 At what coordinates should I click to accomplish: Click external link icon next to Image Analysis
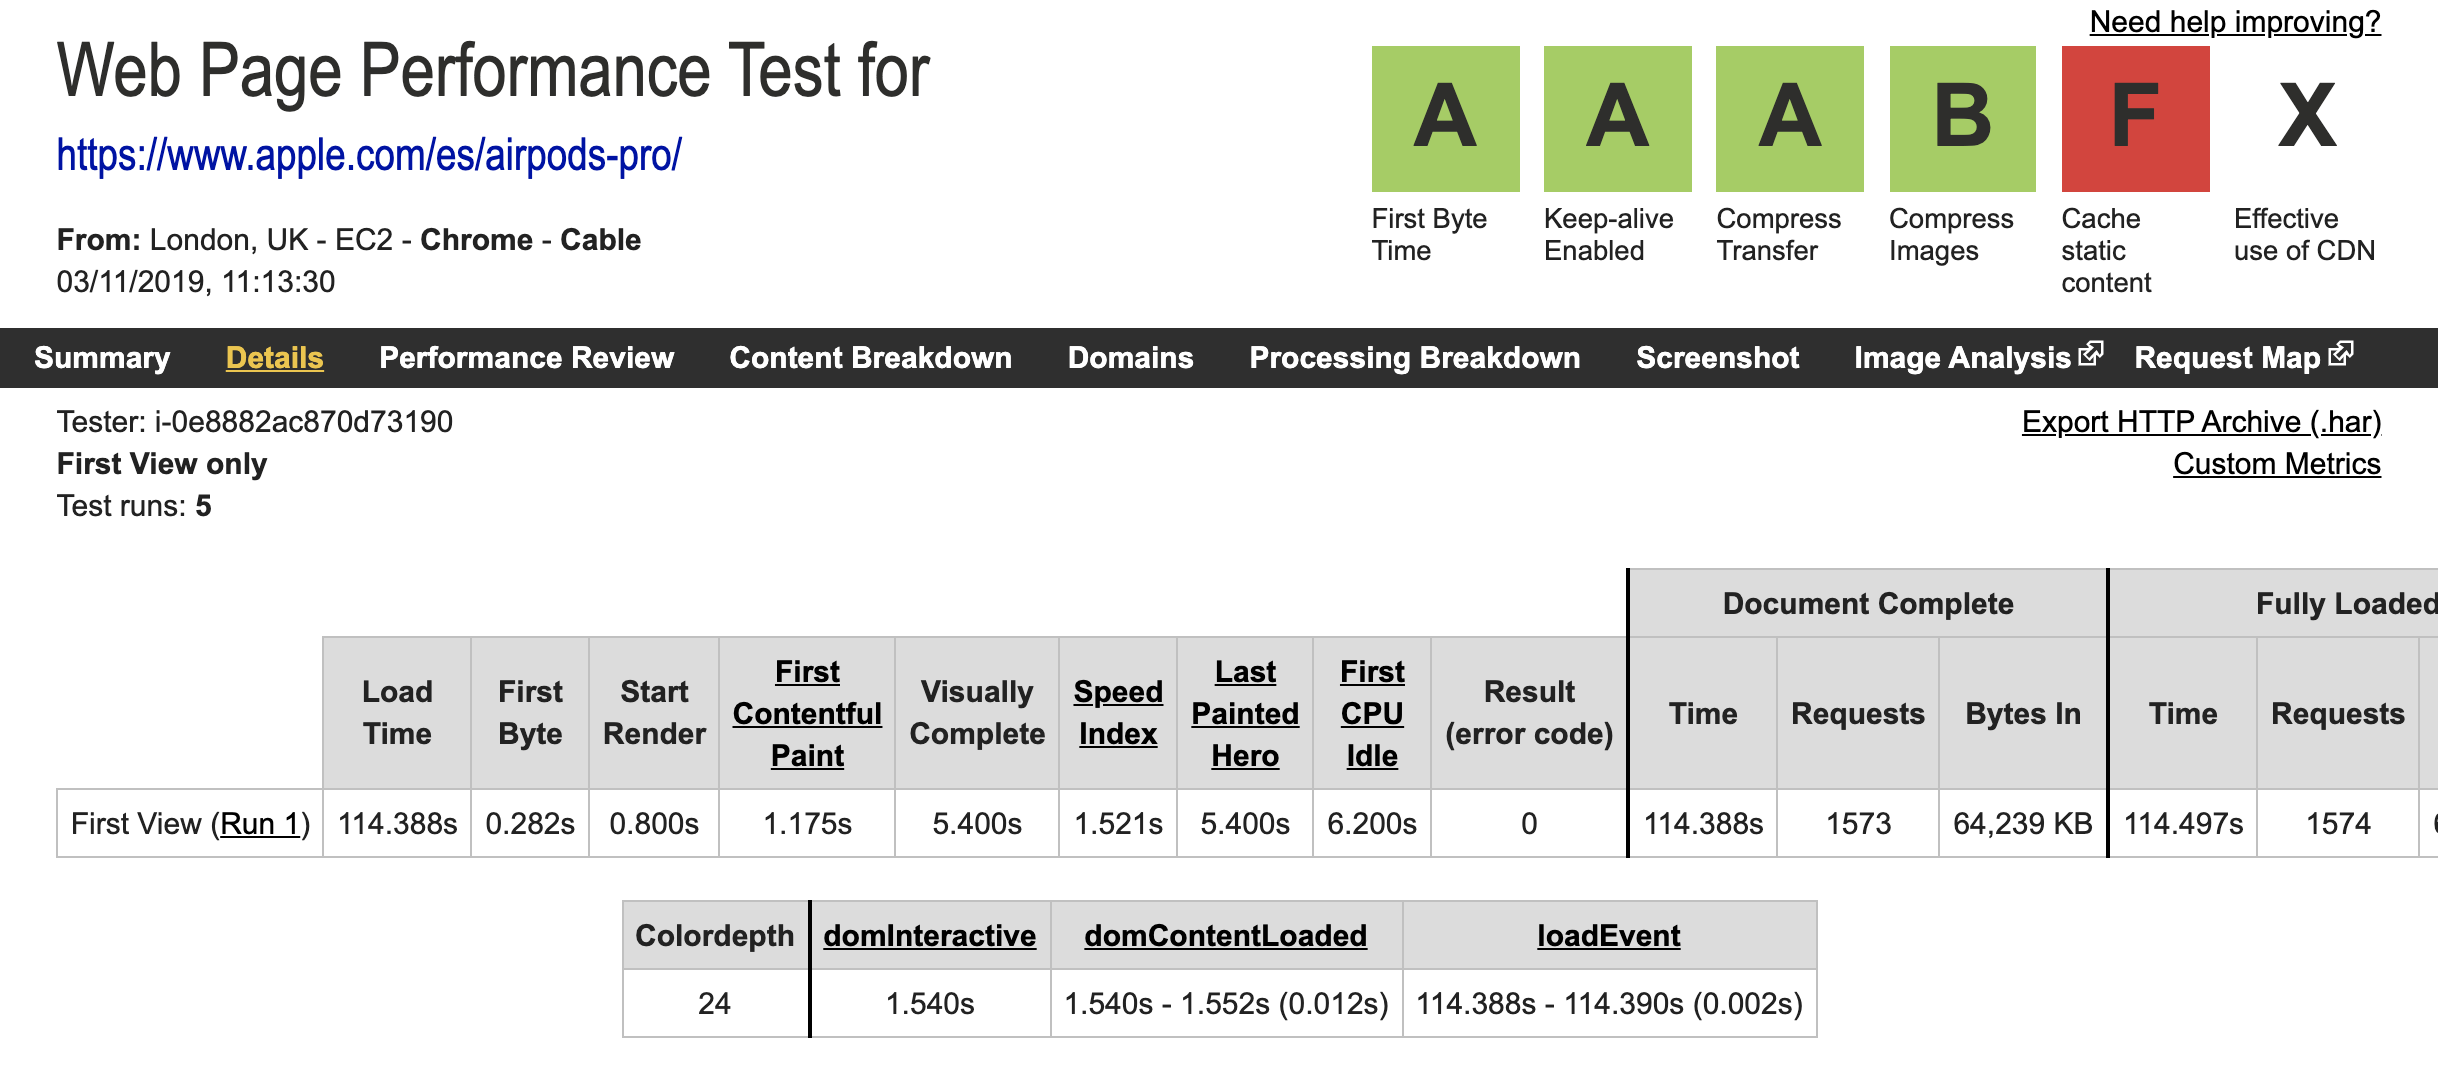tap(2091, 354)
